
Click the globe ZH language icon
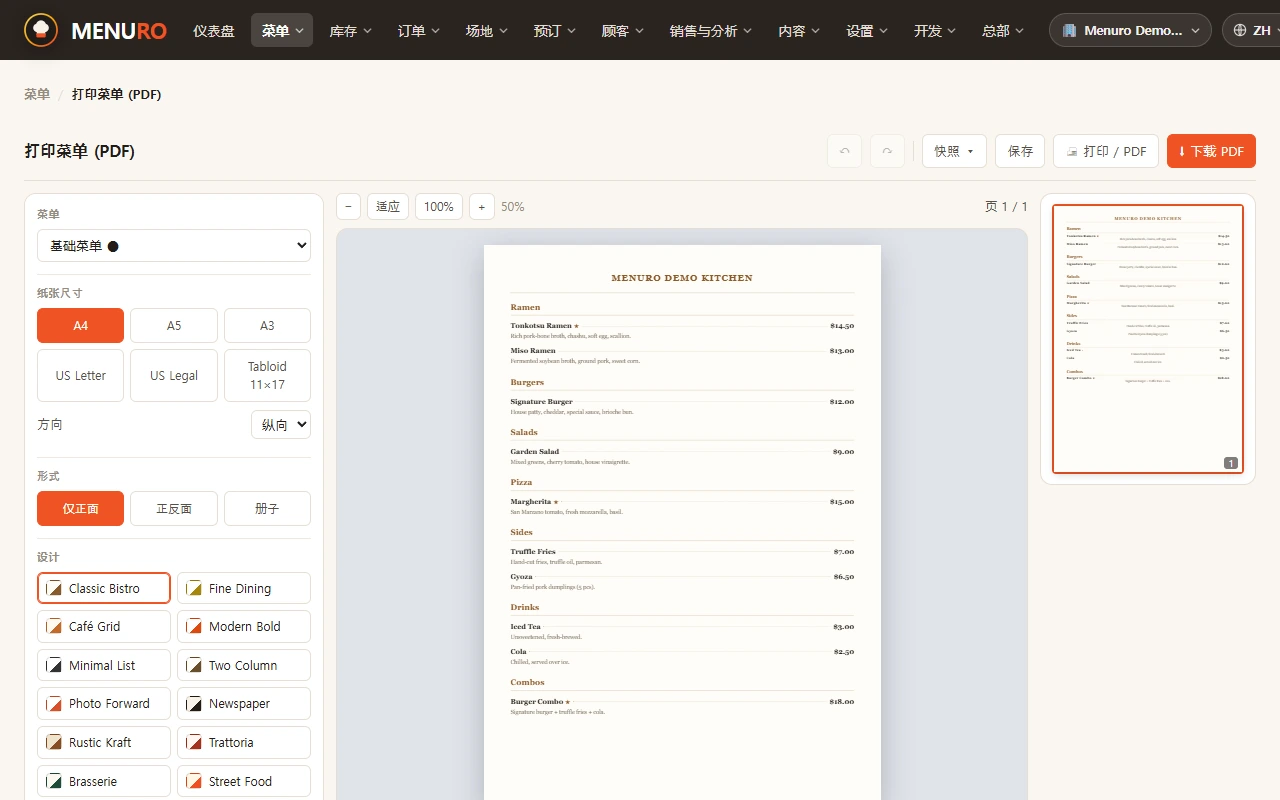[1240, 31]
